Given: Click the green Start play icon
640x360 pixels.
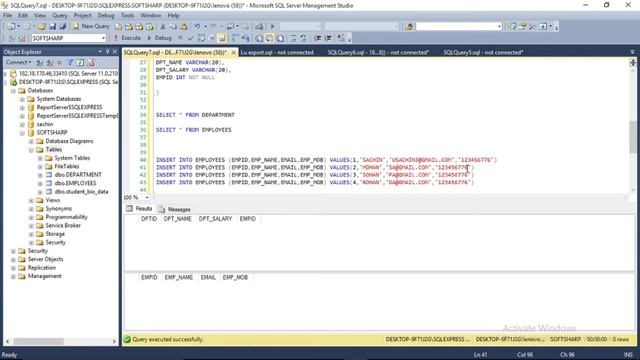Looking at the screenshot, I should pyautogui.click(x=272, y=26).
